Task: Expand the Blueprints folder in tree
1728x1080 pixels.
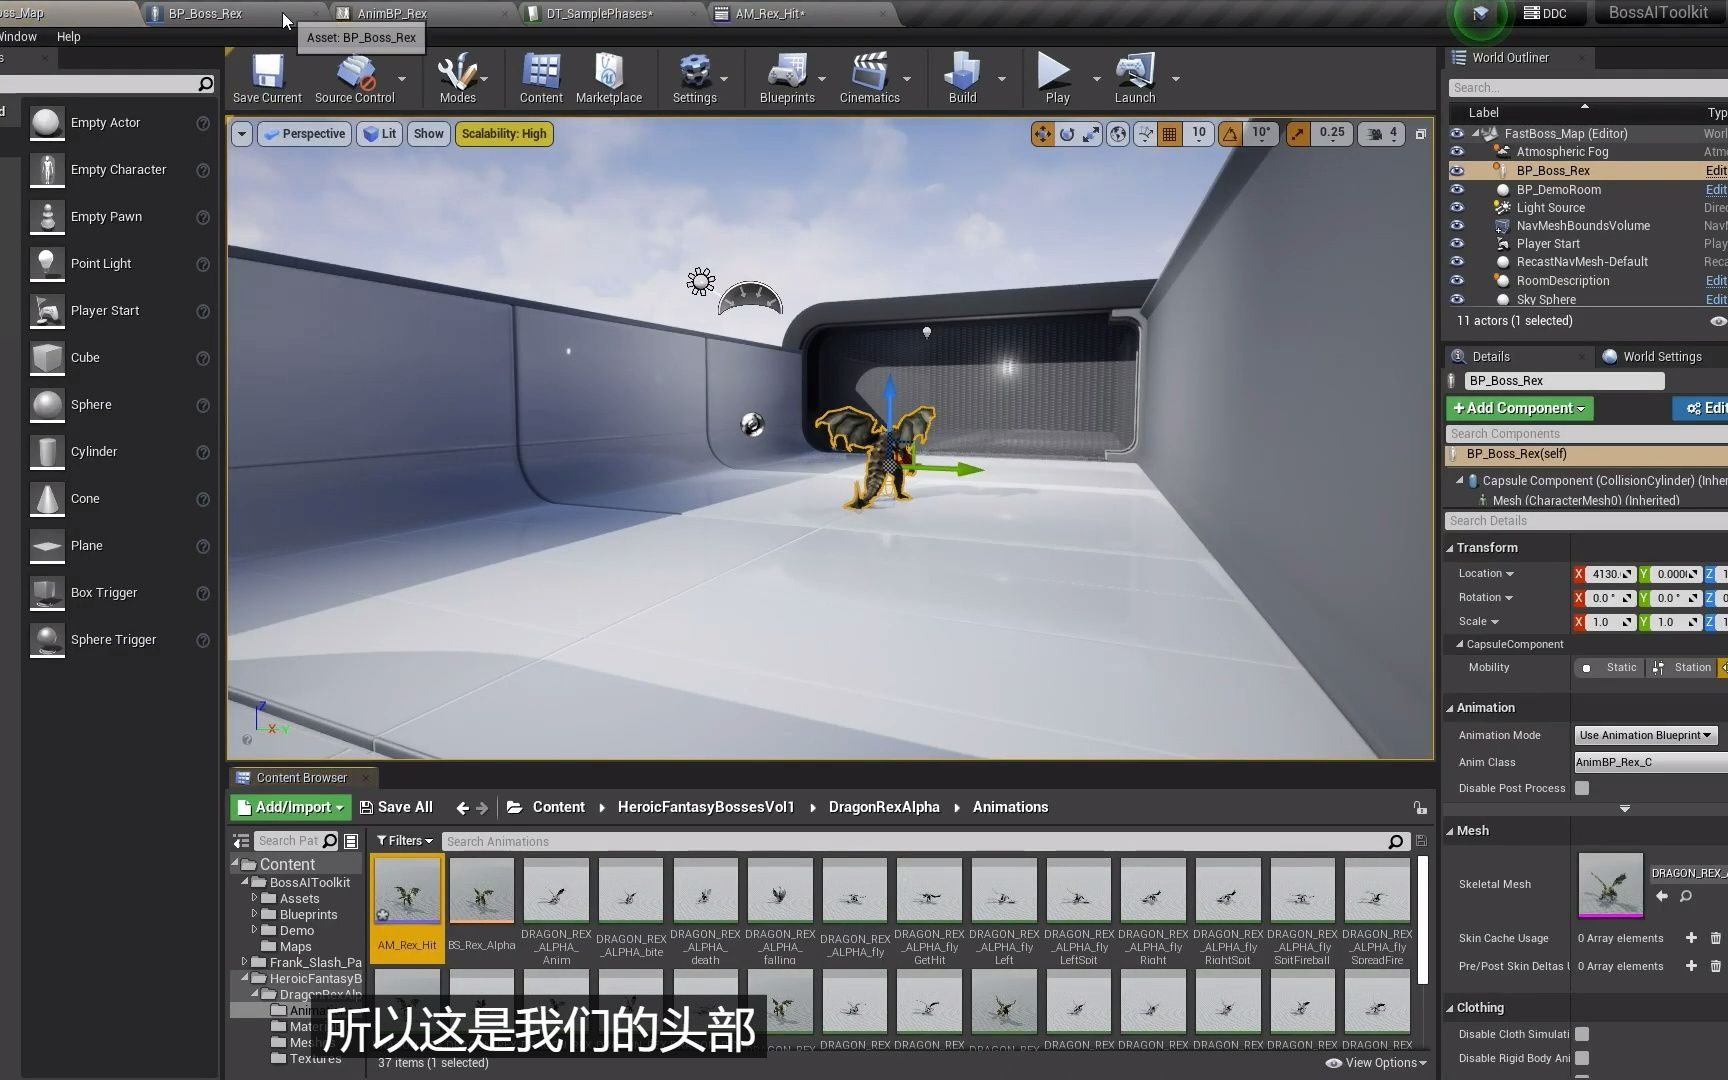Action: tap(254, 914)
